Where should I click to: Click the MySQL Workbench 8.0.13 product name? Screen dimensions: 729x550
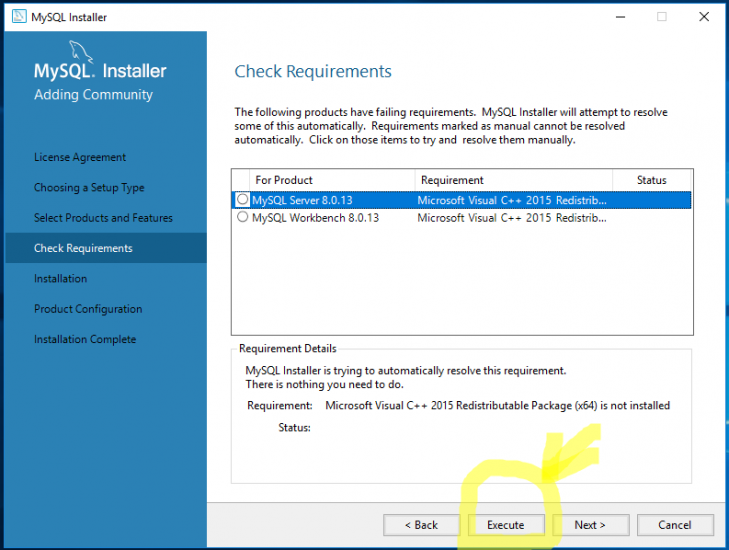315,218
